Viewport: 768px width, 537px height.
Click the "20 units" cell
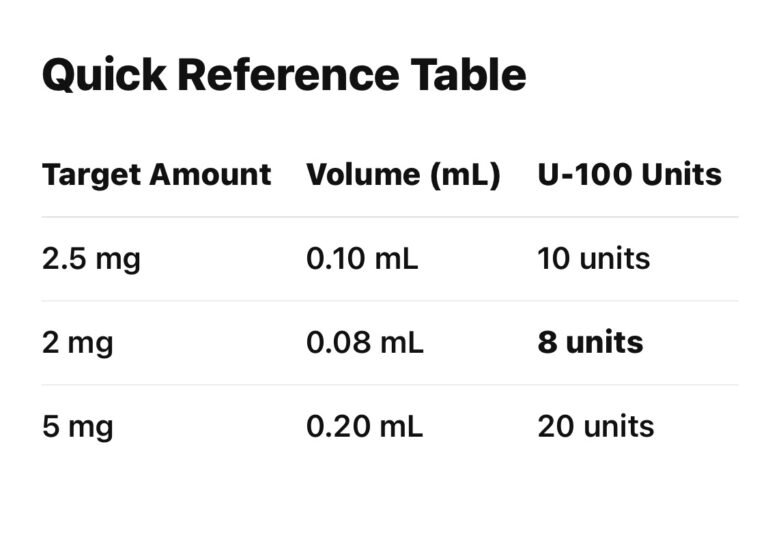point(595,427)
